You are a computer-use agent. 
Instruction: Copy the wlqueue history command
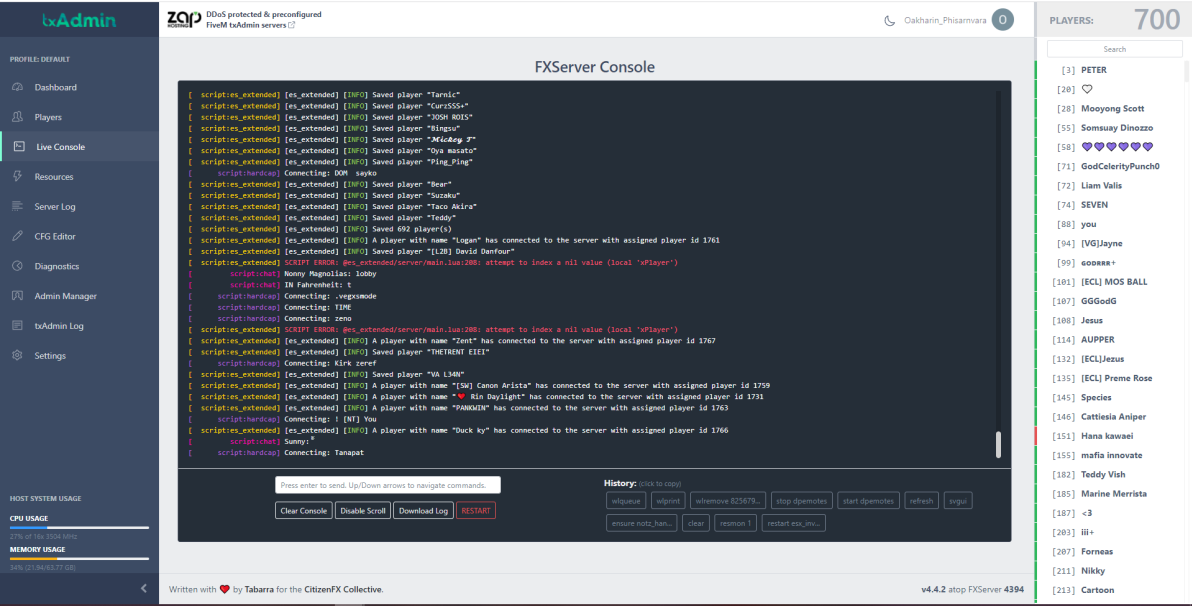626,500
